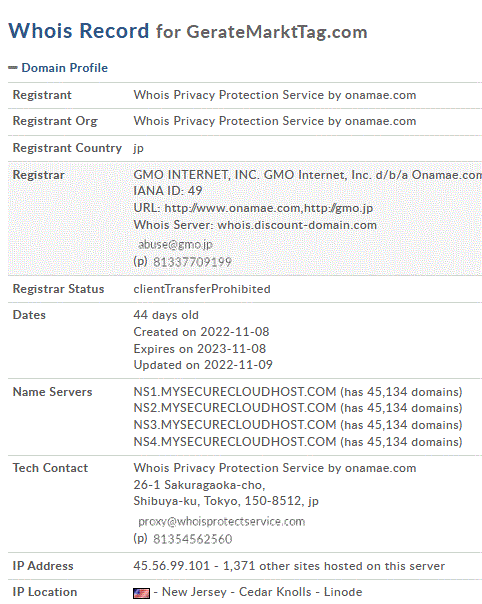Click the US flag icon in IP Location
This screenshot has width=482, height=604.
click(x=141, y=593)
